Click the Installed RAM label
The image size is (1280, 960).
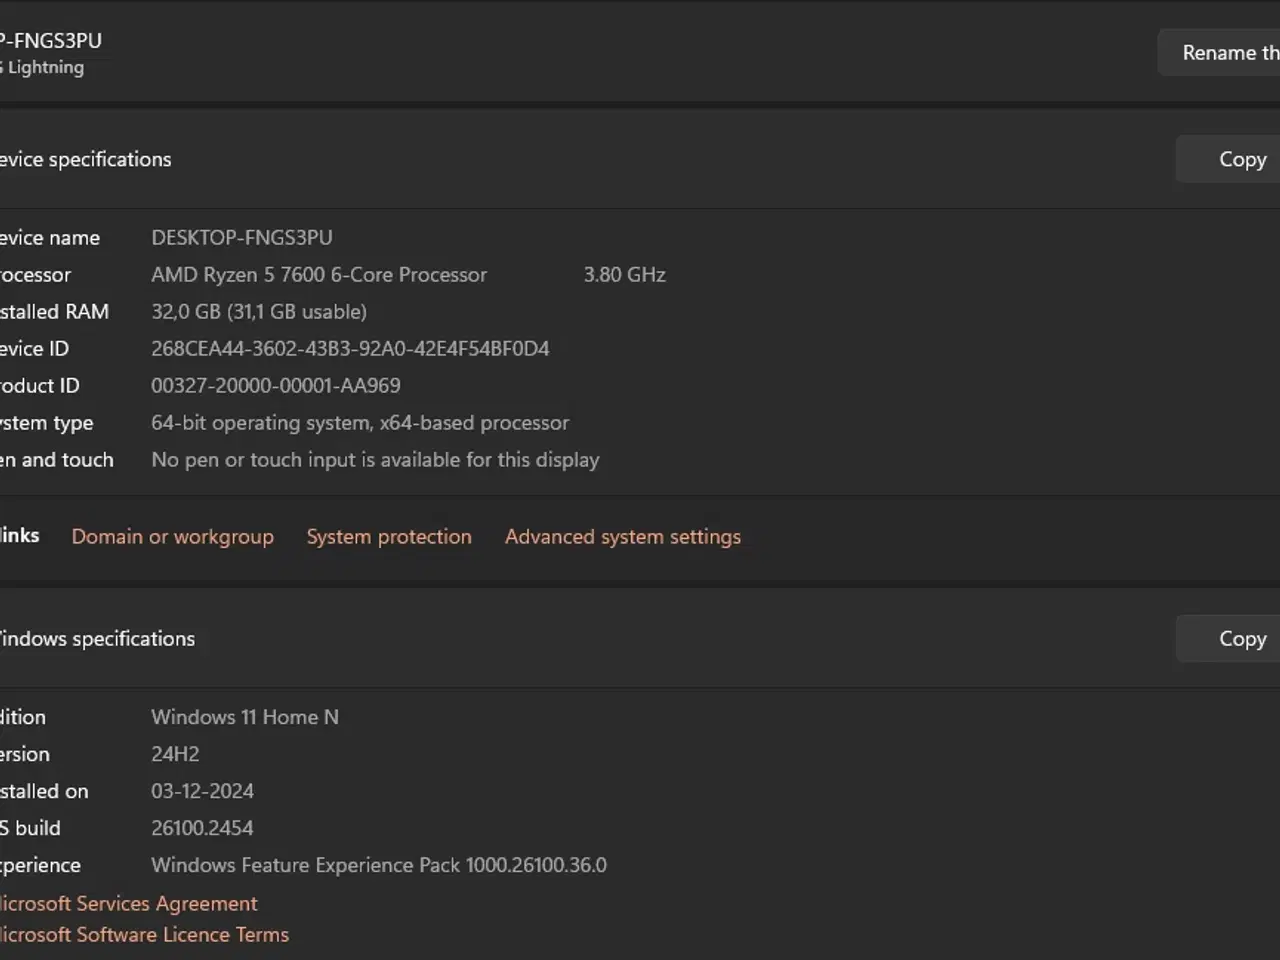click(x=54, y=312)
